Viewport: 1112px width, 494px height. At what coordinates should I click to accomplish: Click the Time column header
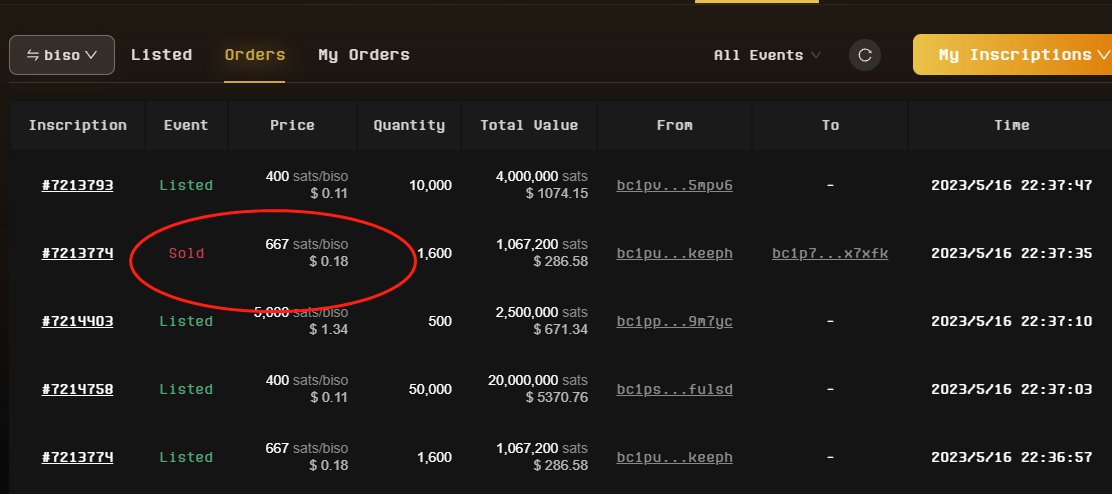point(1011,125)
